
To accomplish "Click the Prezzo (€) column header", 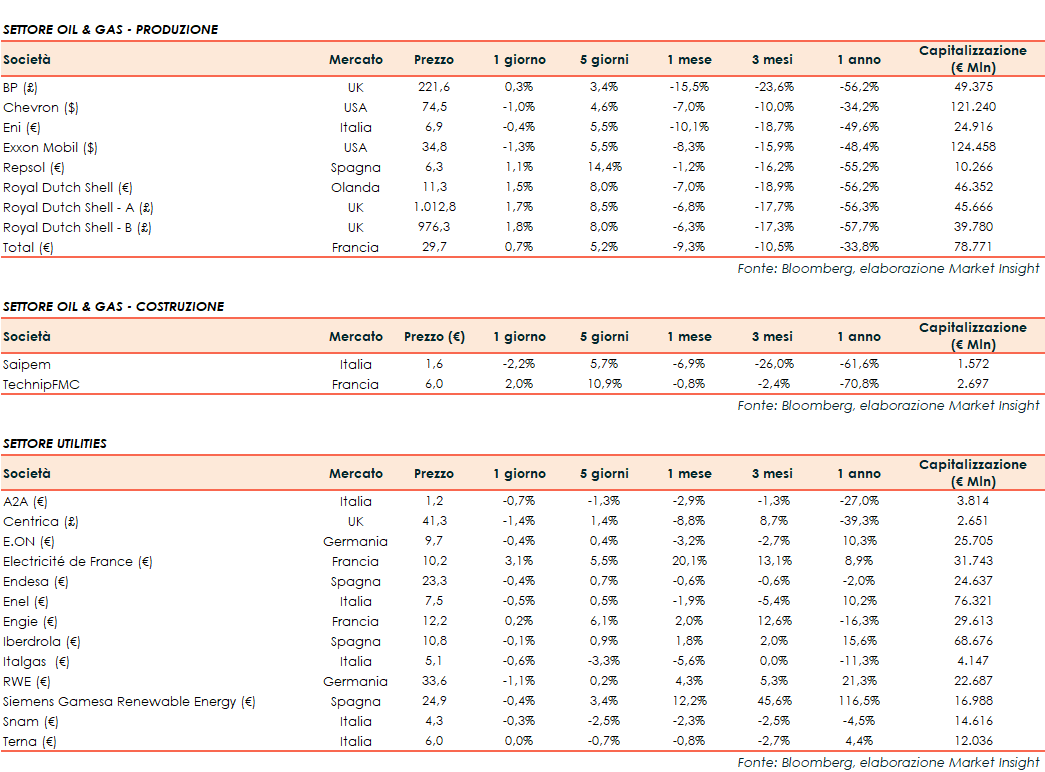I will click(434, 337).
